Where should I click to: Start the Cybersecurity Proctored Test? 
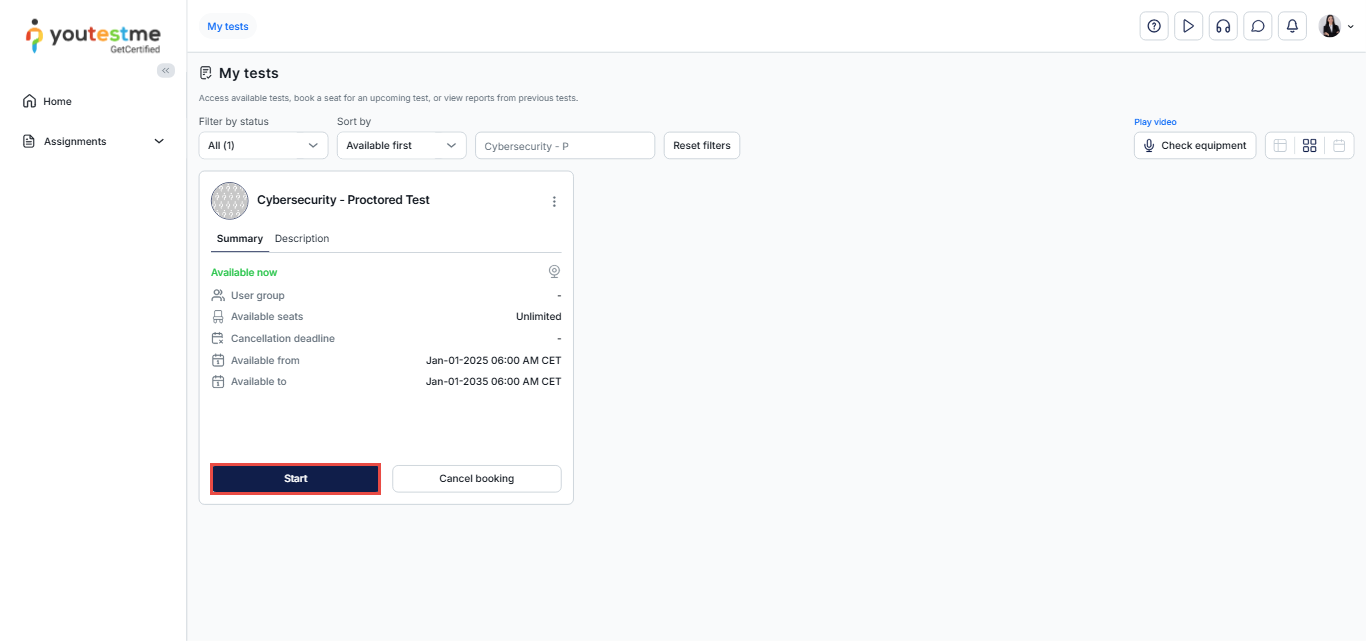(x=295, y=479)
